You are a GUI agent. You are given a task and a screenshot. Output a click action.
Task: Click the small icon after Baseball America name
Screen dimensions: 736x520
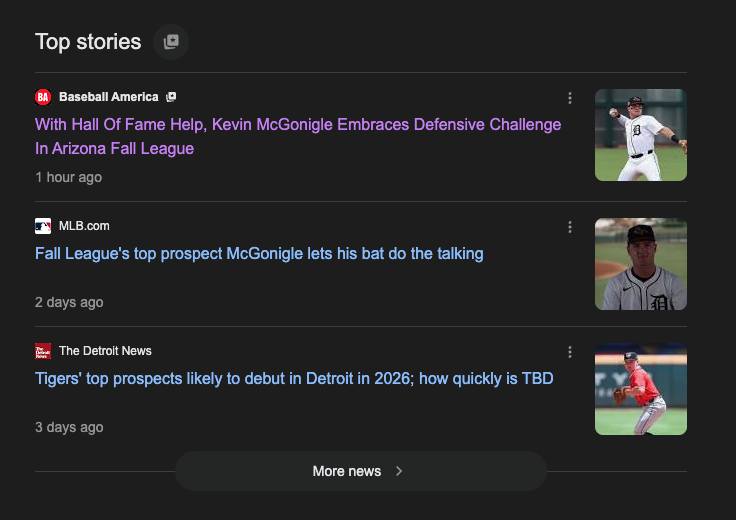pos(171,97)
